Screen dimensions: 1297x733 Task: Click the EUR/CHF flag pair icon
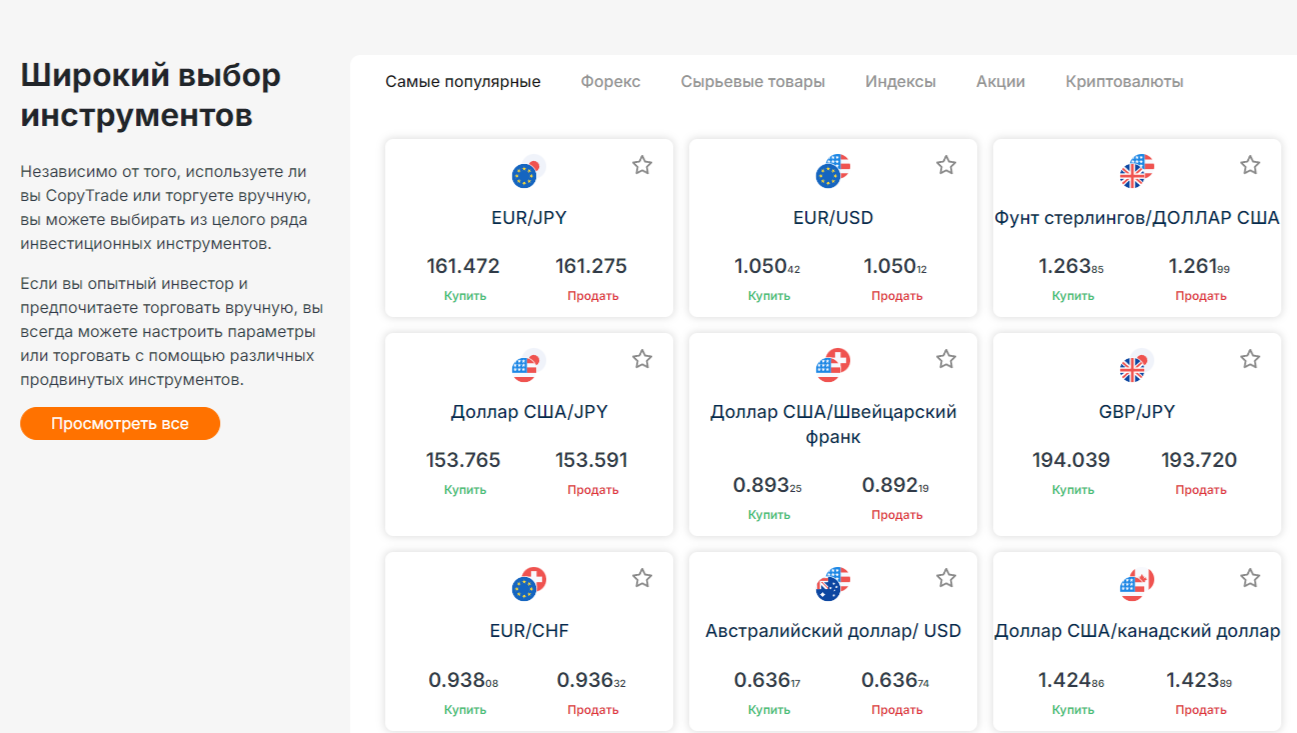[x=529, y=585]
